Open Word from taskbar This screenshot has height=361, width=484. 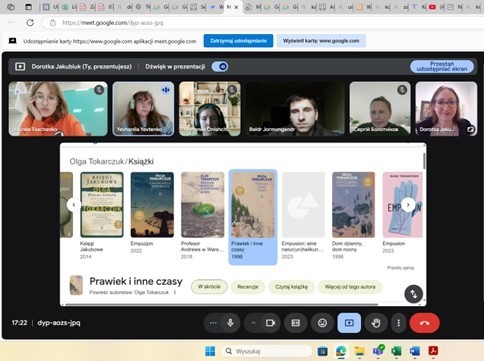pos(415,351)
